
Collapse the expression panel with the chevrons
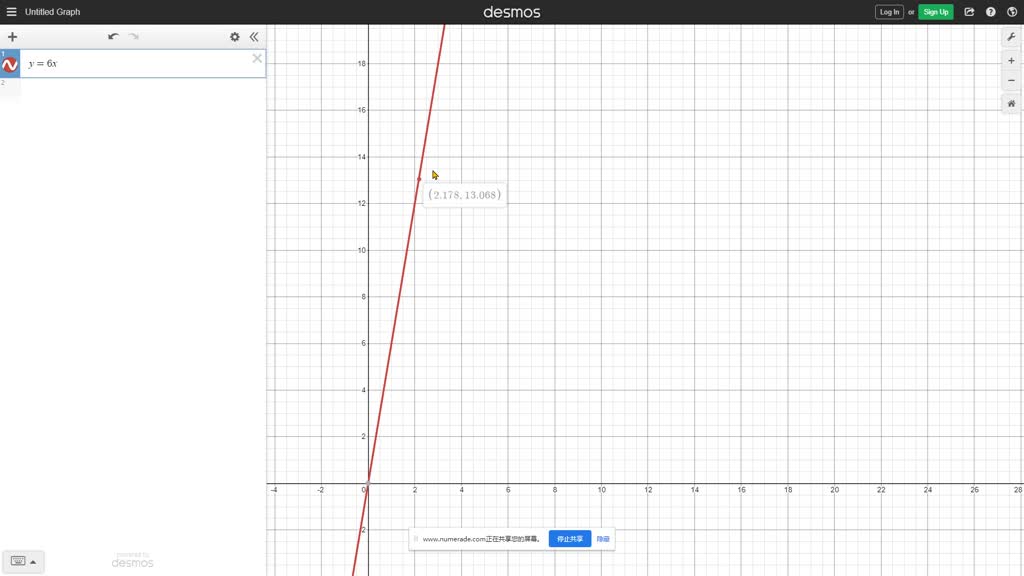point(255,36)
